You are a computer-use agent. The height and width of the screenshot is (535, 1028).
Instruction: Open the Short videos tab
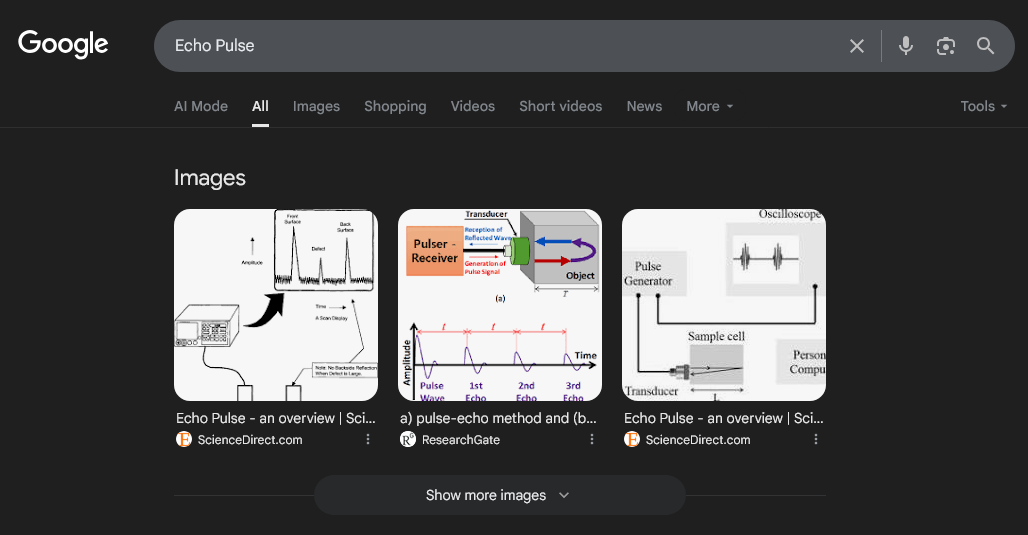[560, 106]
